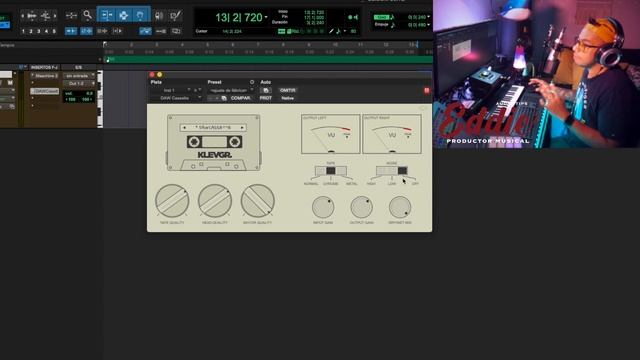The width and height of the screenshot is (640, 360).
Task: Select the Trim tool in the toolbar
Action: pyautogui.click(x=107, y=16)
